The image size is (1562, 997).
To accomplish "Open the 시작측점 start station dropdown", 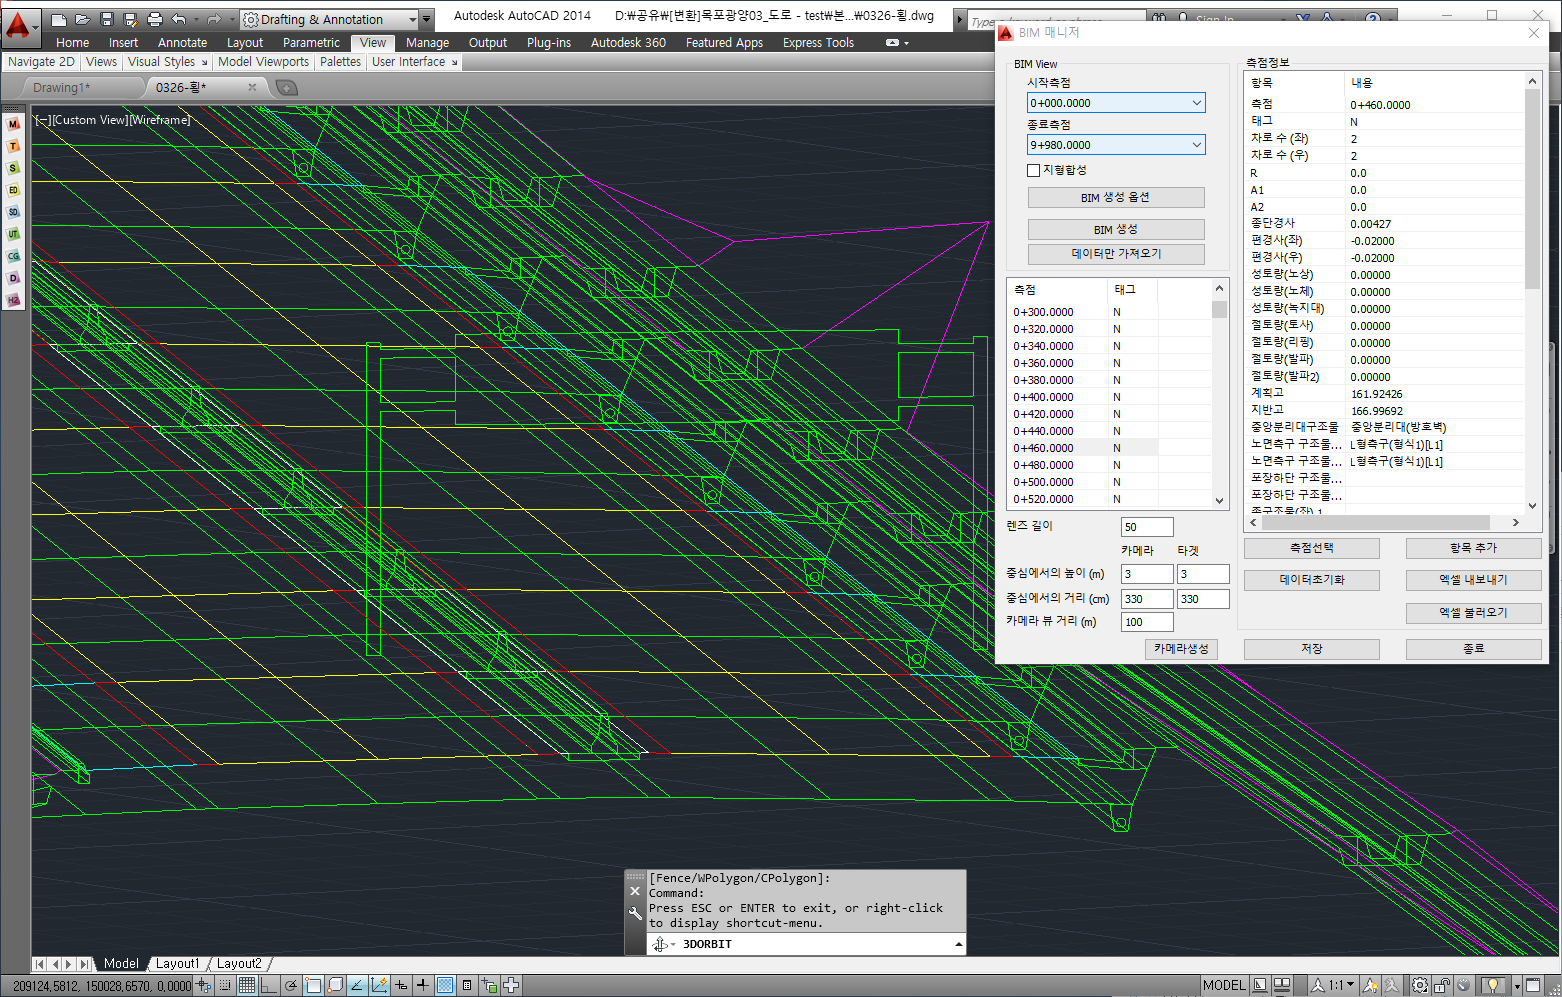I will (x=1196, y=103).
